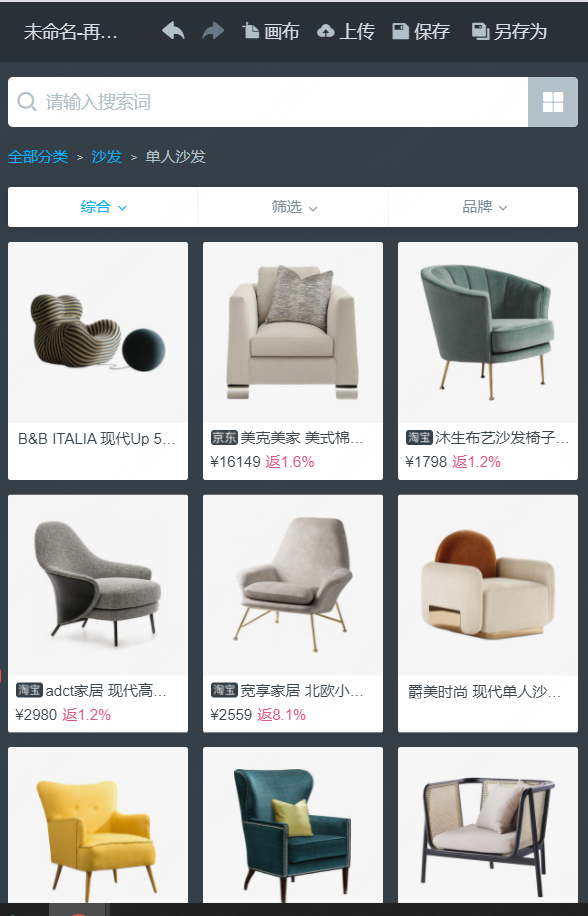
Task: Toggle the grid view layout button
Action: [552, 102]
